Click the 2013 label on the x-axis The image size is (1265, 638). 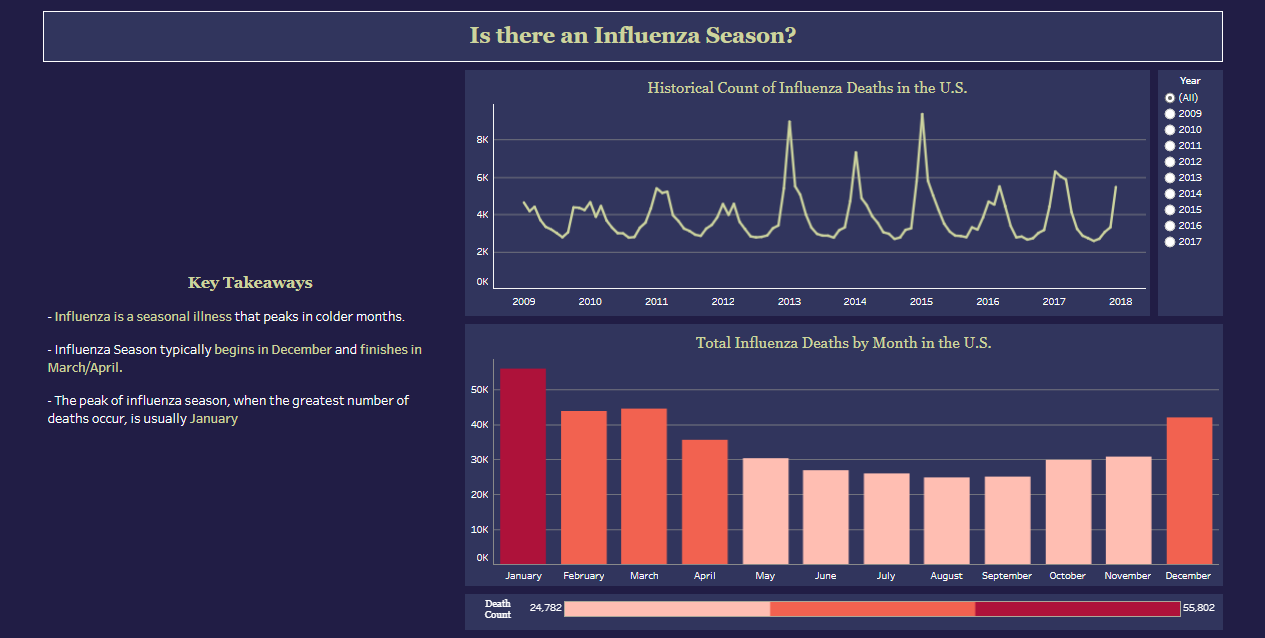[x=789, y=301]
